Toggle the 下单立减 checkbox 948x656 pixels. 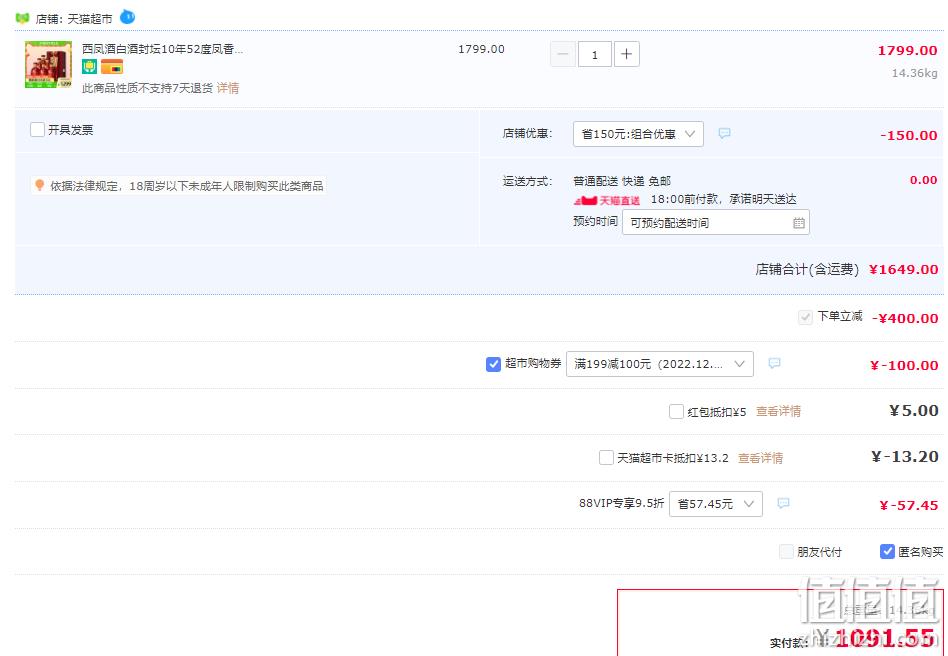(805, 317)
